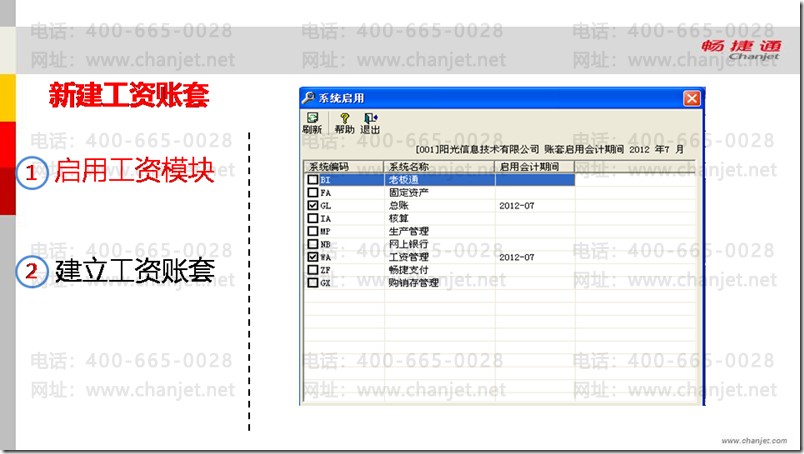Click the MP system code text

pyautogui.click(x=326, y=231)
